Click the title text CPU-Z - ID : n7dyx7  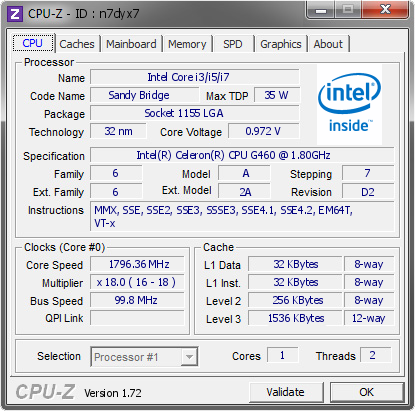click(83, 14)
